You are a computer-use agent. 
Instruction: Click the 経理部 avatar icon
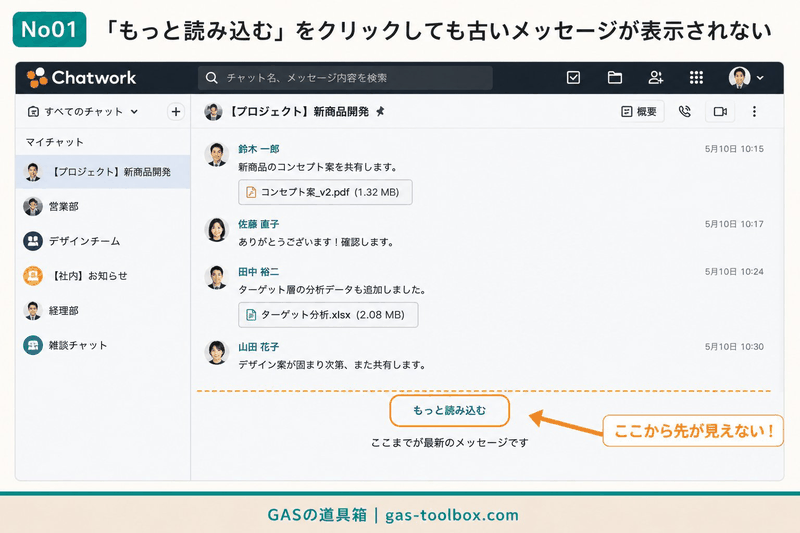33,311
